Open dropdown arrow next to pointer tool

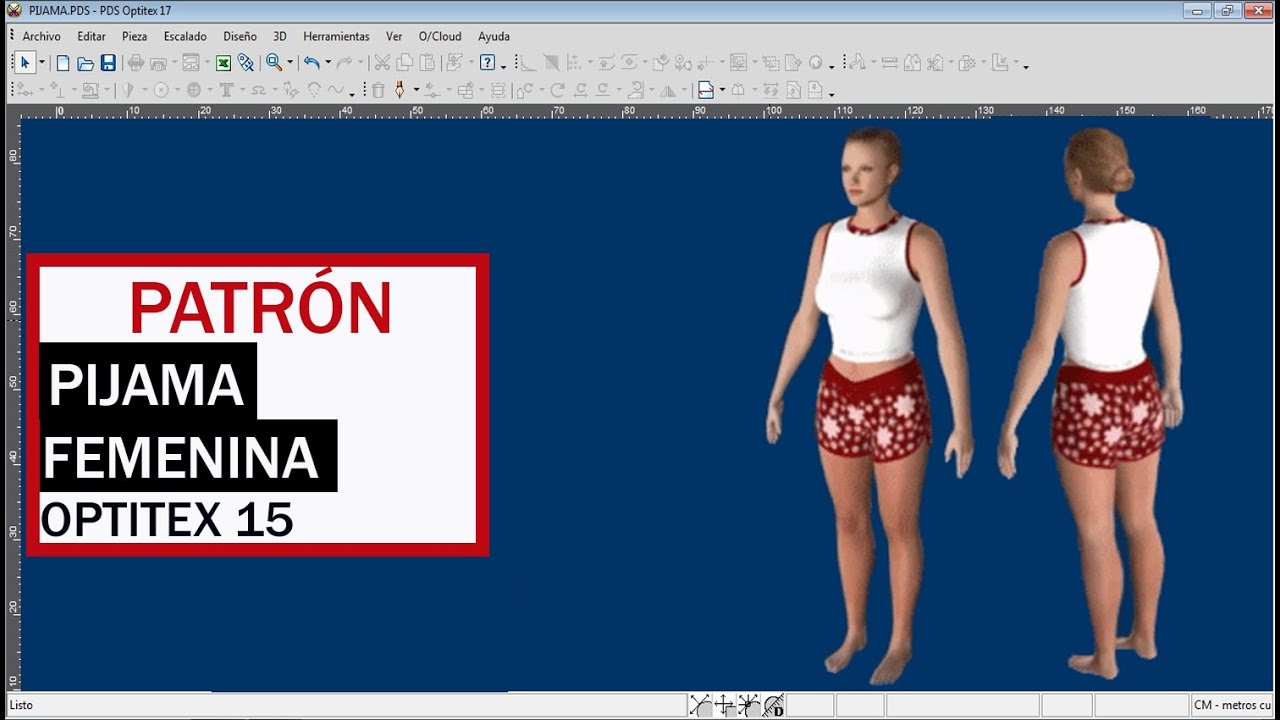coord(41,63)
